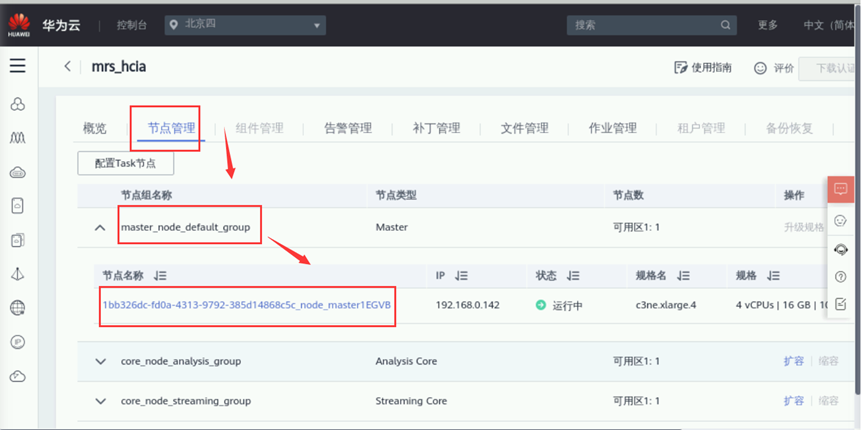
Task: Click the 评价 rating link
Action: (774, 68)
